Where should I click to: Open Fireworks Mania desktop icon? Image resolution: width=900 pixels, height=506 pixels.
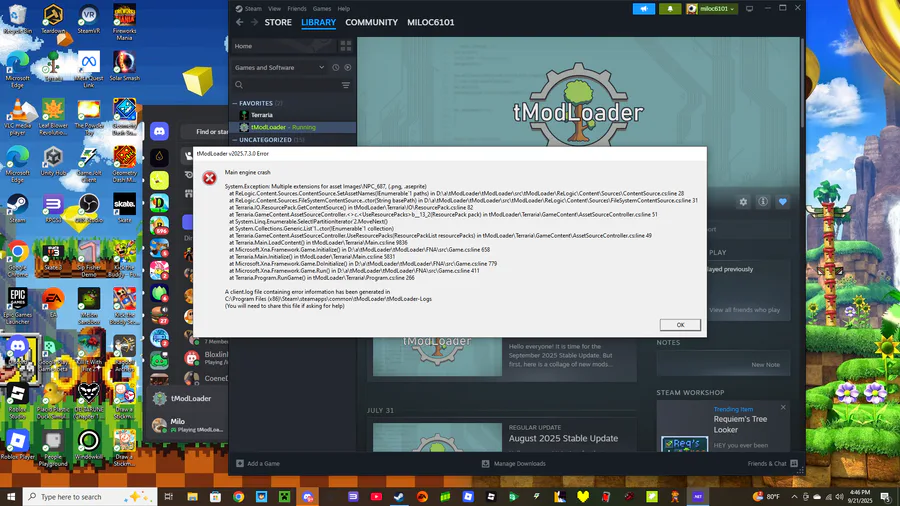[x=125, y=22]
